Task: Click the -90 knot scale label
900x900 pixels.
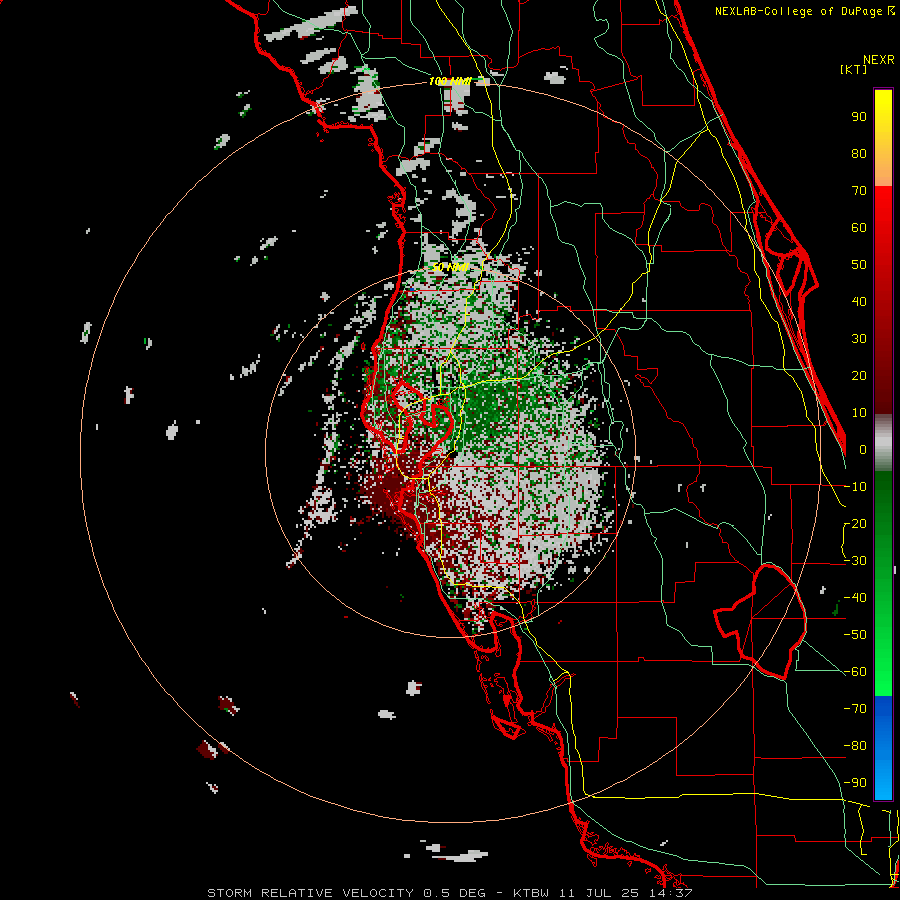Action: coord(856,783)
